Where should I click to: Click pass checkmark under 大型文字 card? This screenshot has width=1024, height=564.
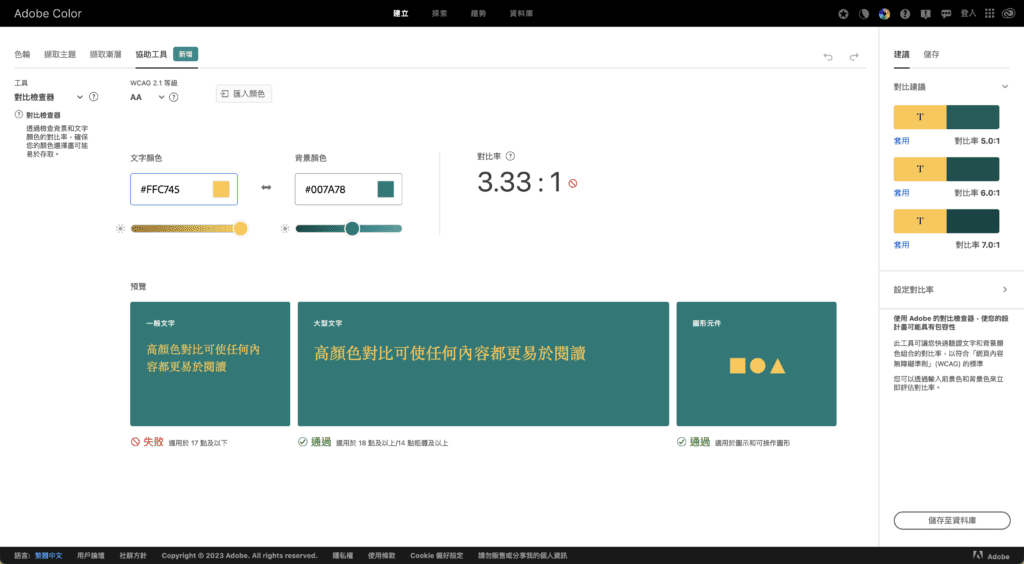[x=302, y=442]
